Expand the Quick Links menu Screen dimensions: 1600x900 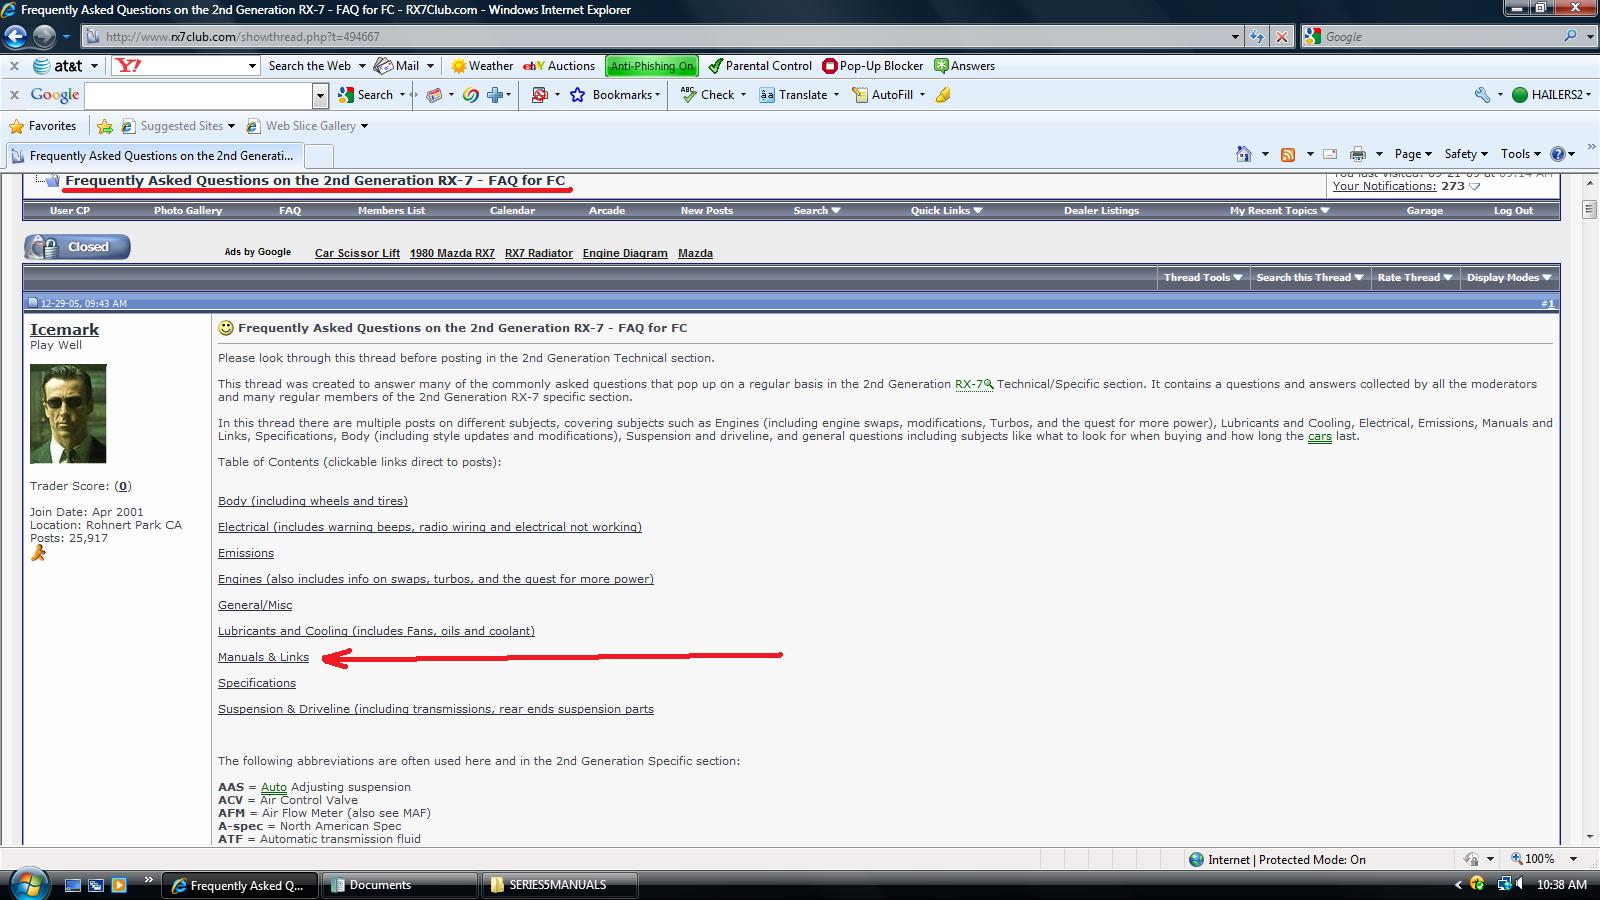pyautogui.click(x=946, y=211)
